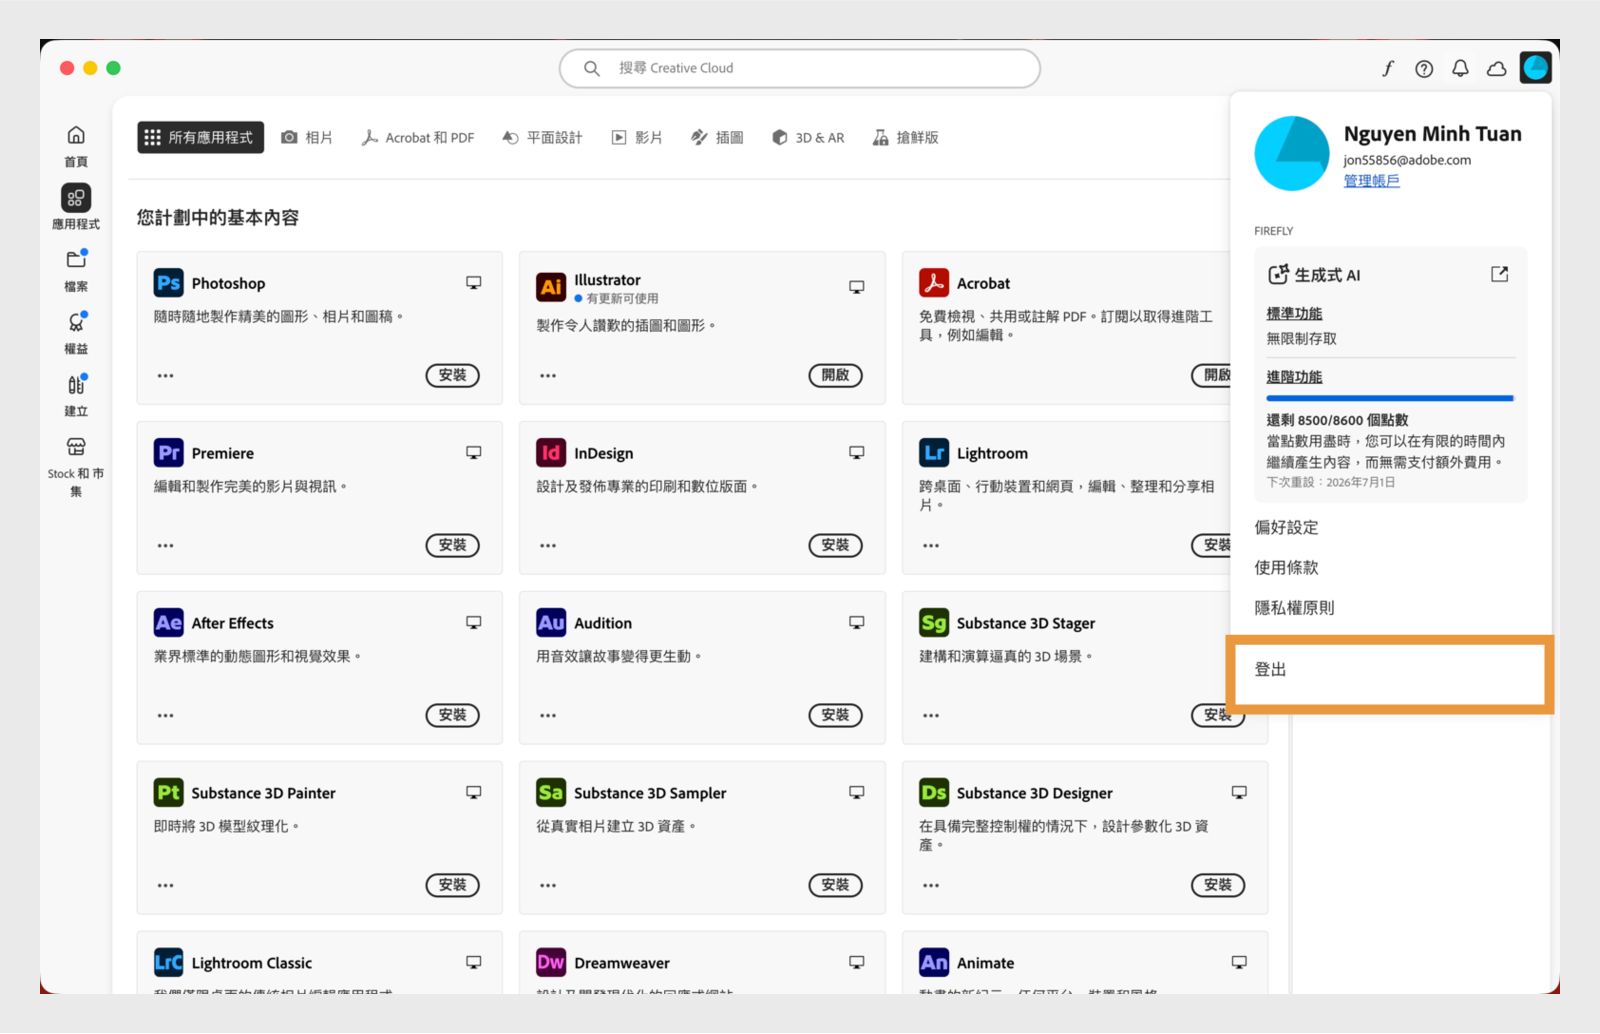Image resolution: width=1600 pixels, height=1034 pixels.
Task: Open Files (檔案) in sidebar
Action: tap(76, 270)
